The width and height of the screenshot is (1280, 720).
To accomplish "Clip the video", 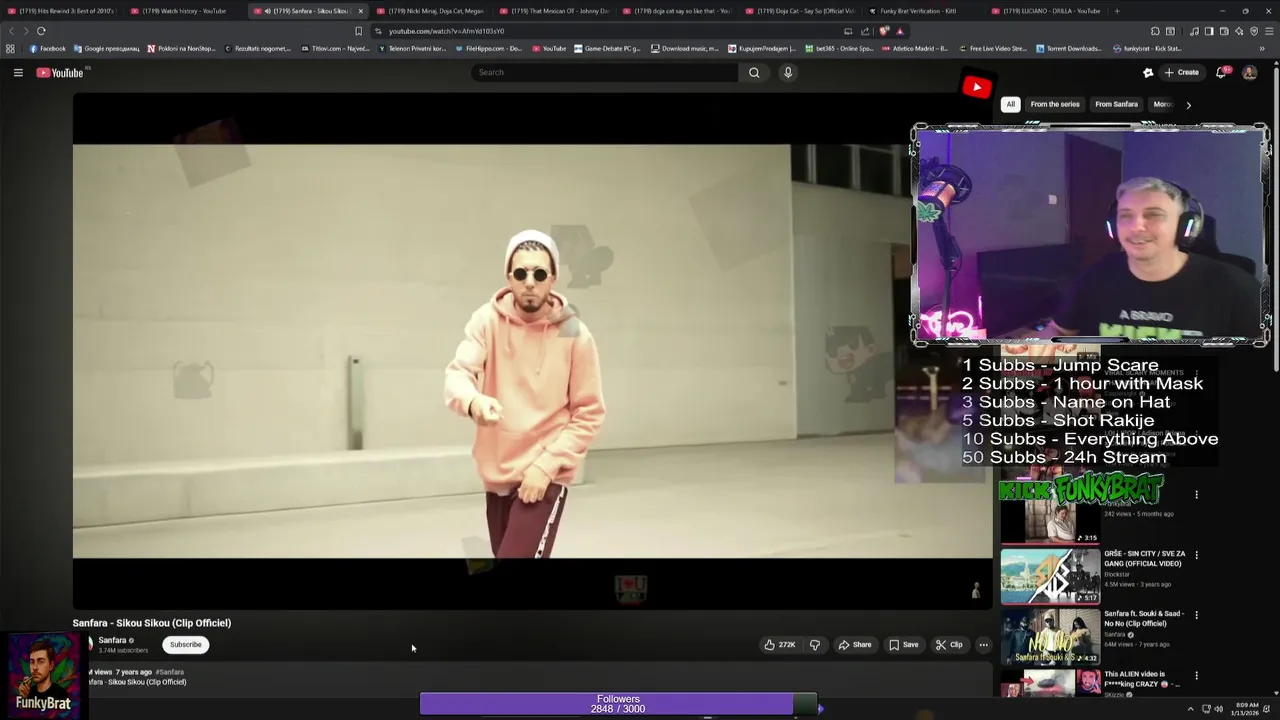I will (949, 645).
